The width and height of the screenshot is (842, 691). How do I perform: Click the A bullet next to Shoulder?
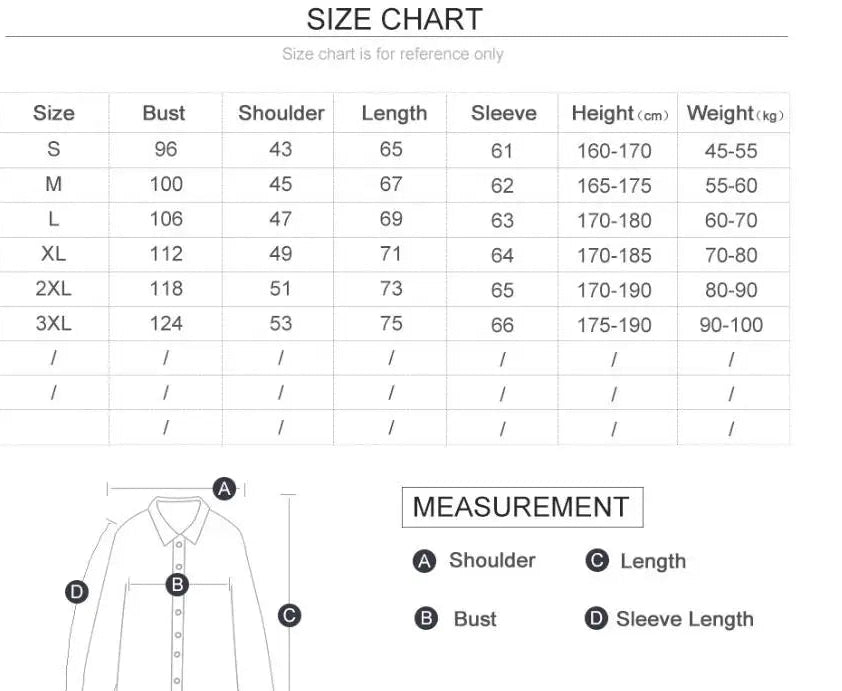(x=424, y=562)
